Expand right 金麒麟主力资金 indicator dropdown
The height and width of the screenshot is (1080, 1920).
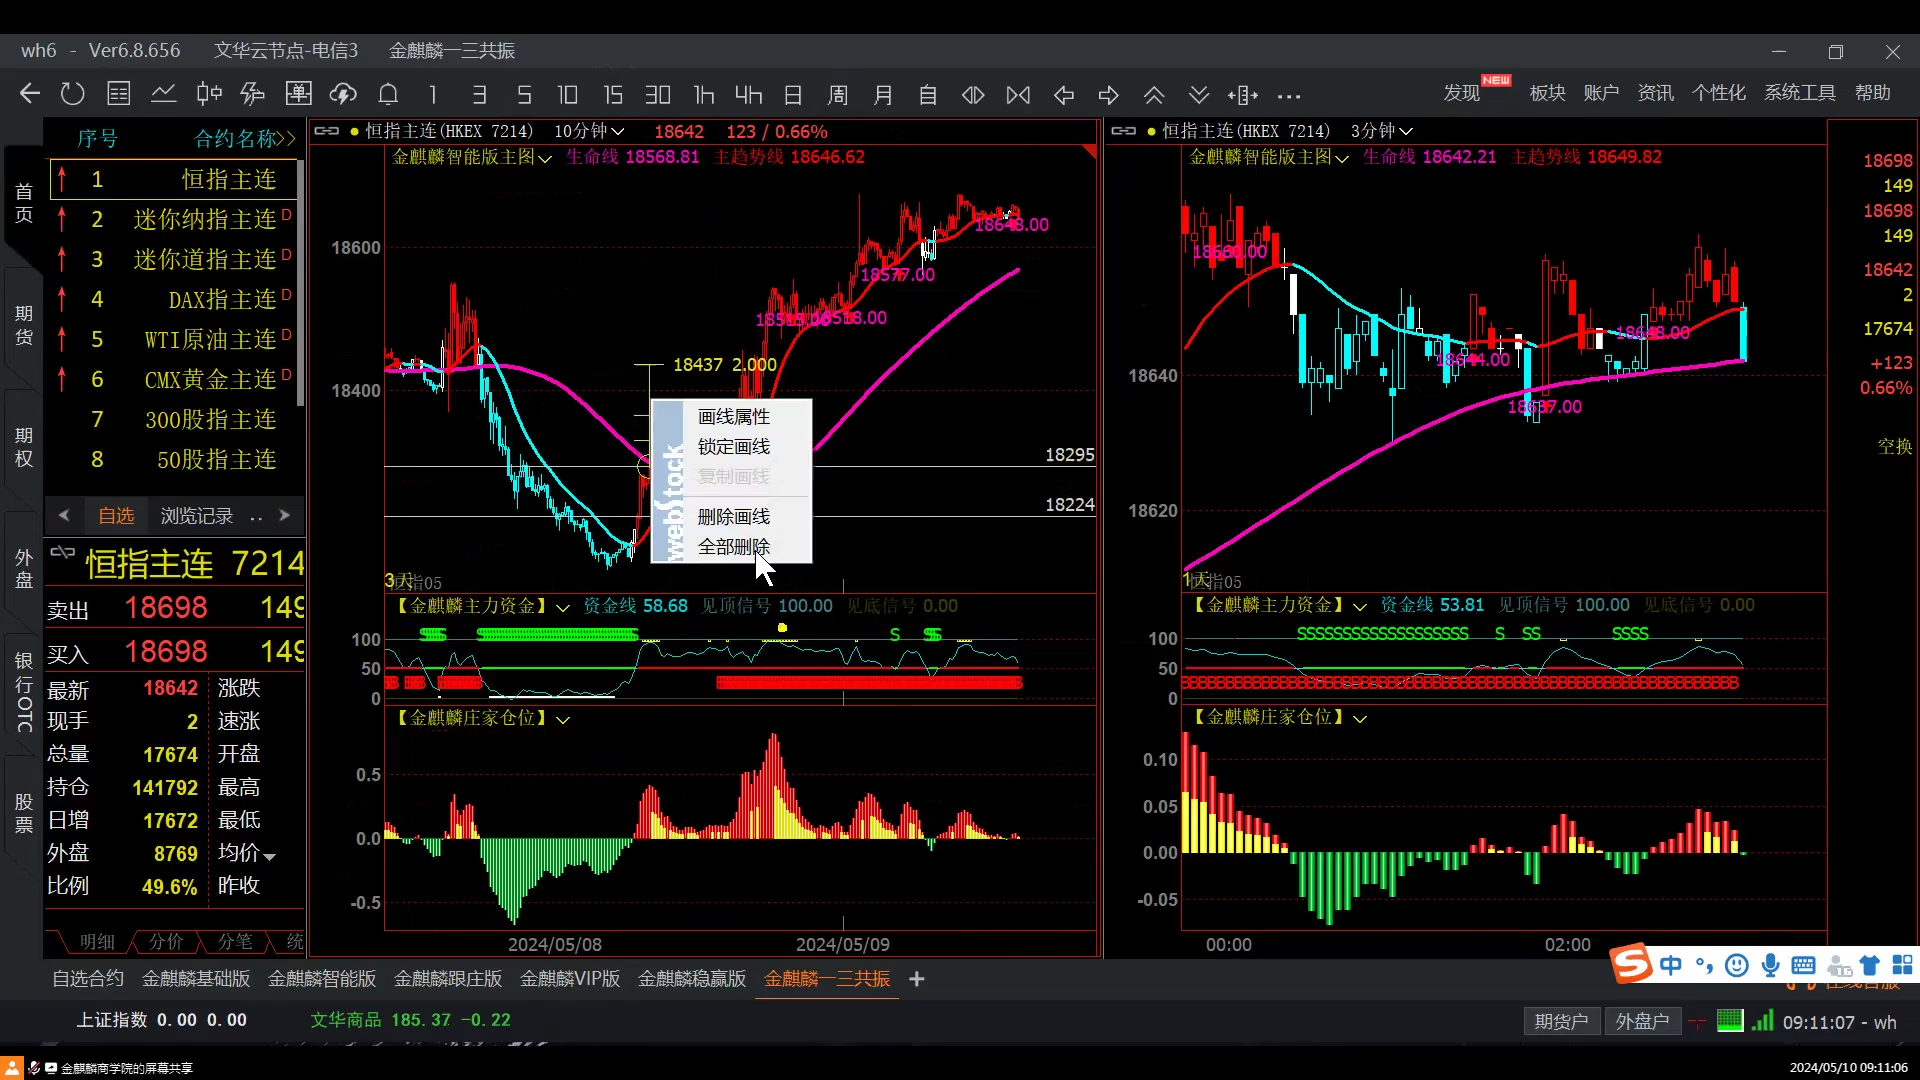[1360, 606]
